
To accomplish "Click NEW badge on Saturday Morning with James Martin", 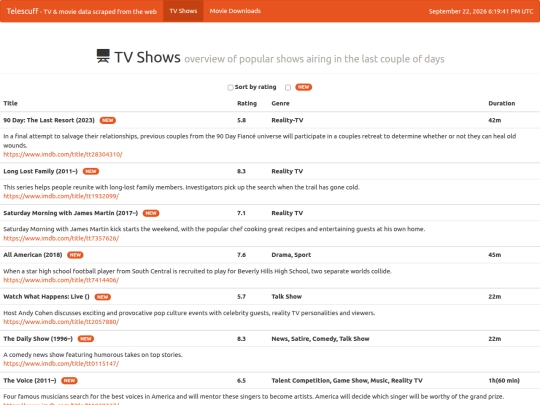I will [x=151, y=213].
